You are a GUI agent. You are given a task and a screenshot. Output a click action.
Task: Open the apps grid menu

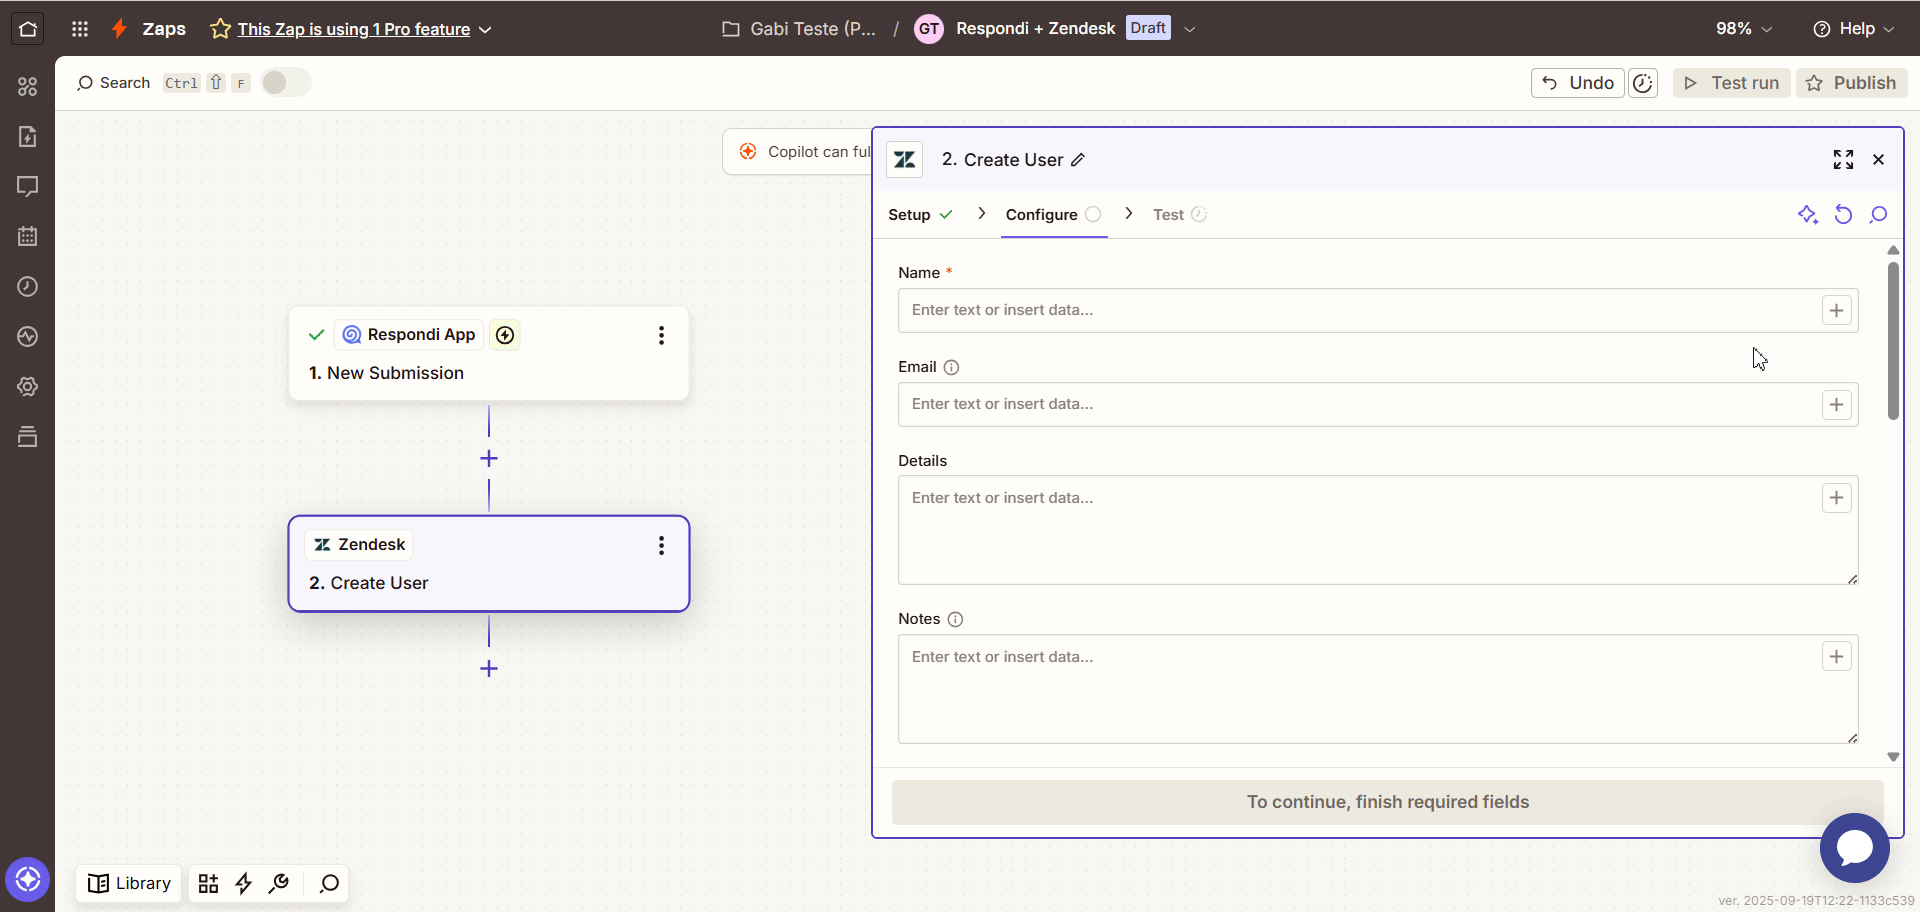tap(80, 29)
